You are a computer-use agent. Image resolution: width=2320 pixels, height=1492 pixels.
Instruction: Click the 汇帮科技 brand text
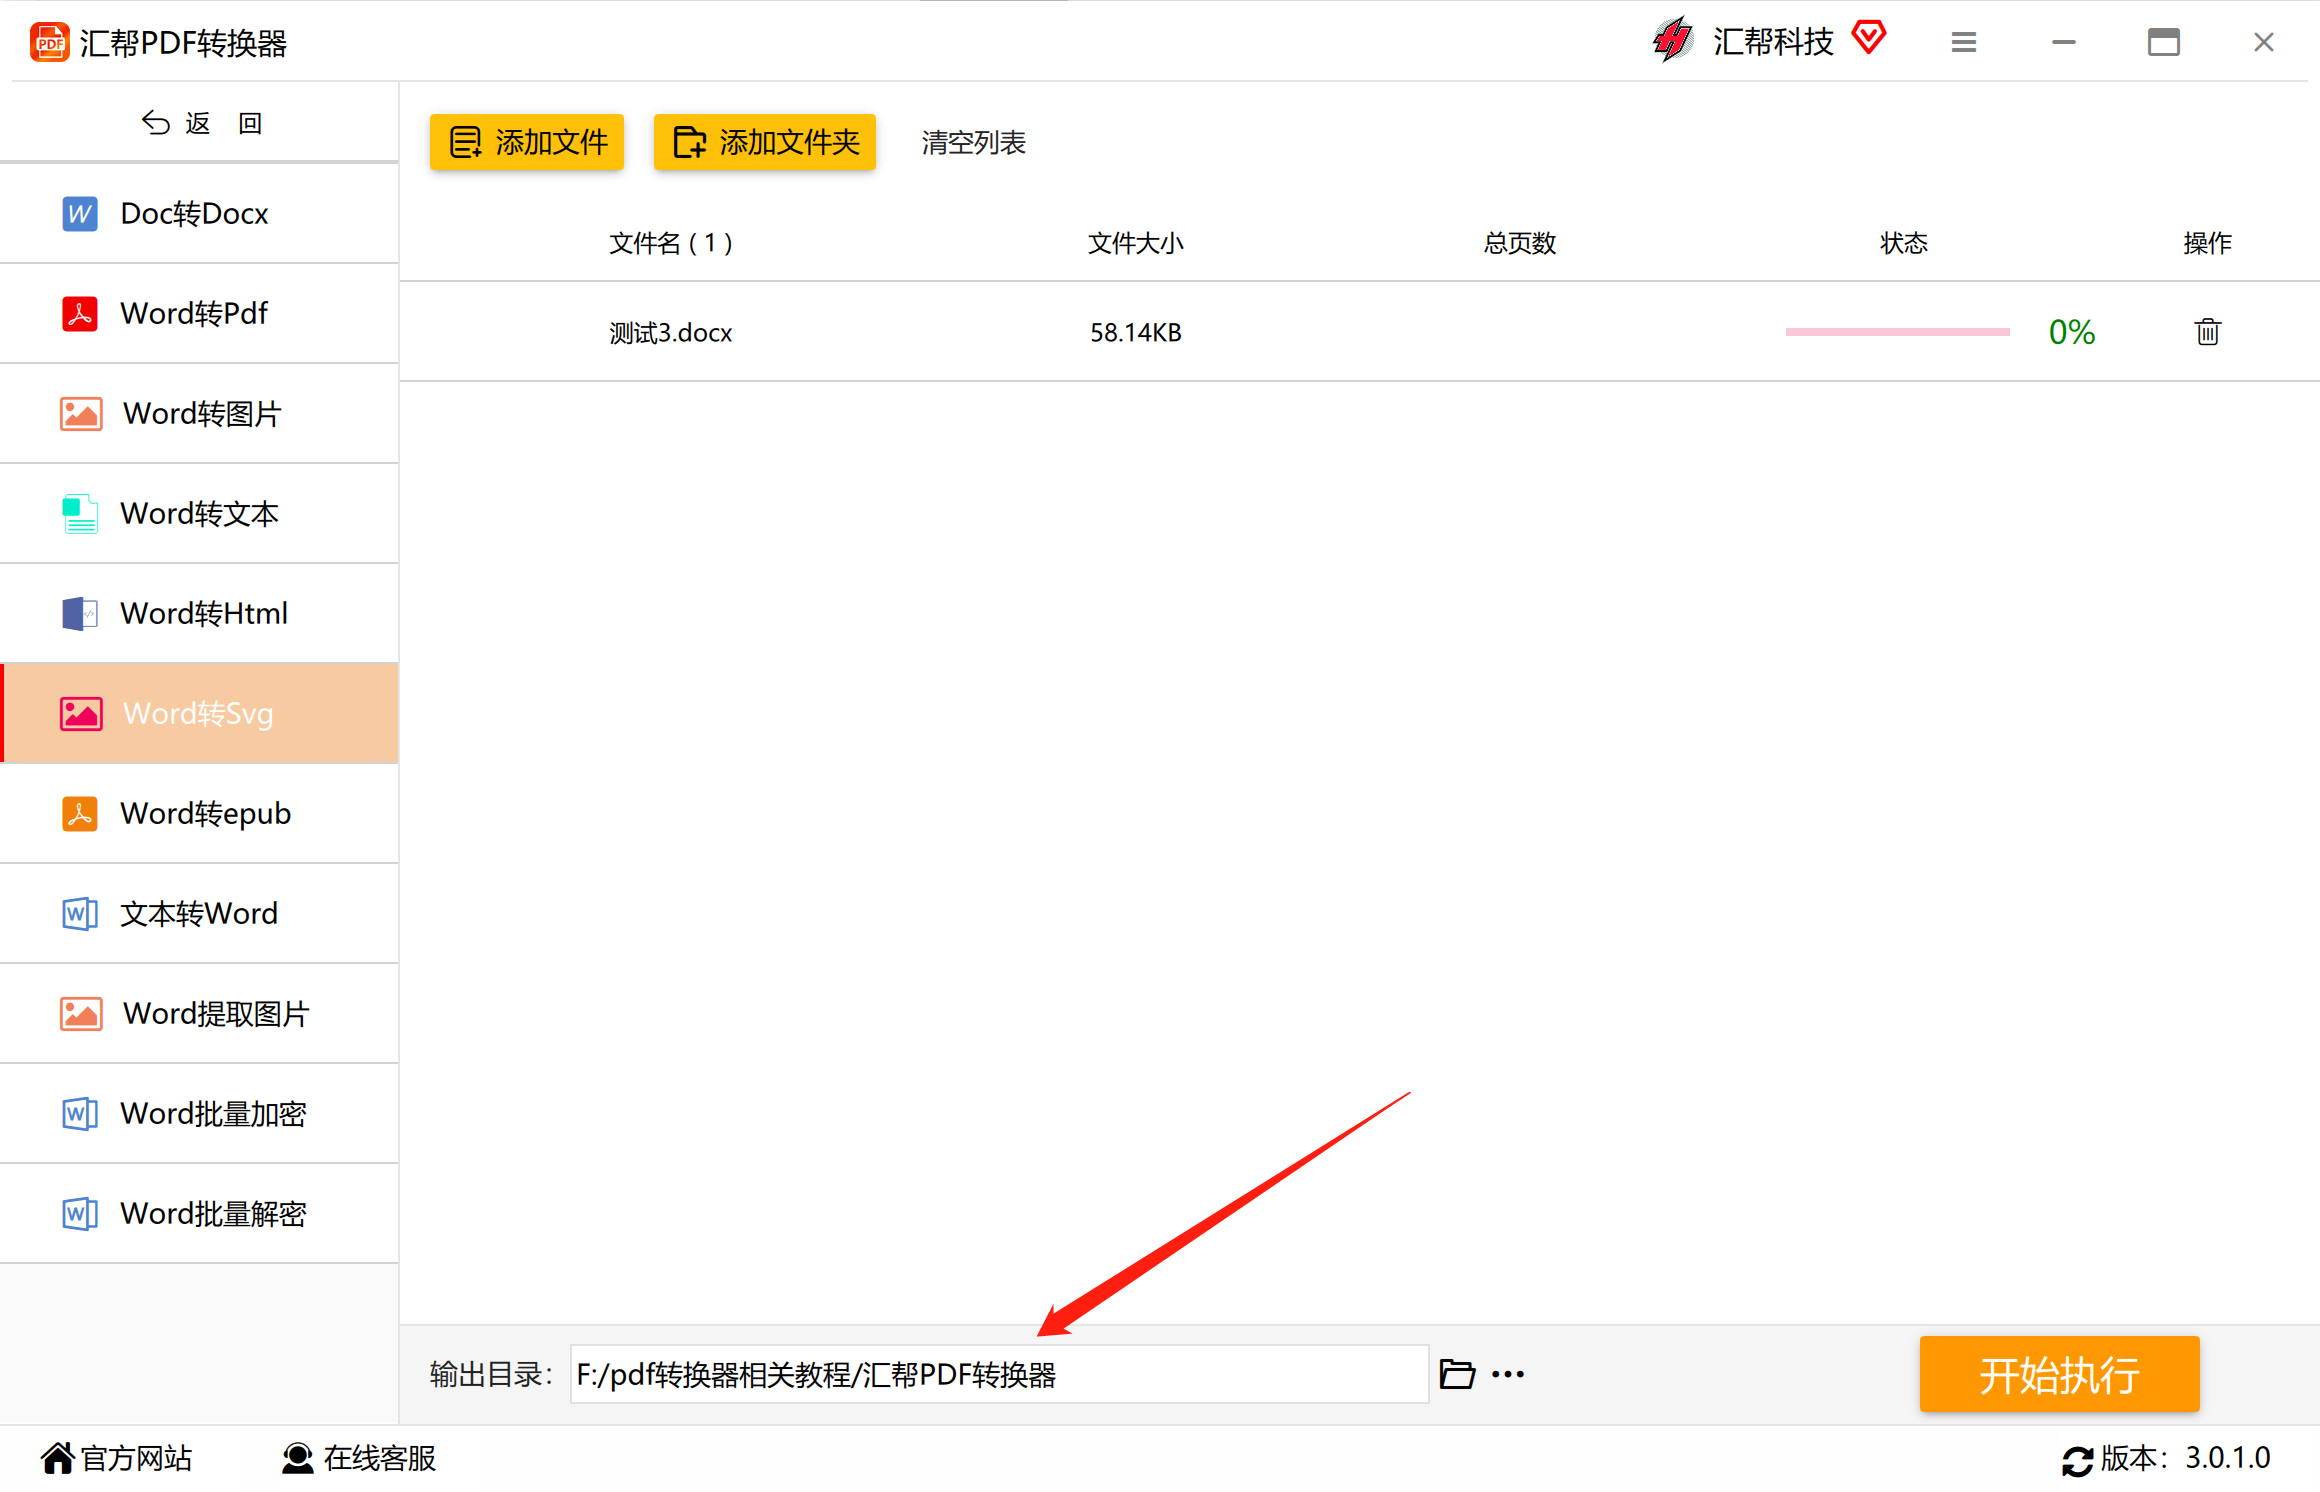click(1773, 42)
